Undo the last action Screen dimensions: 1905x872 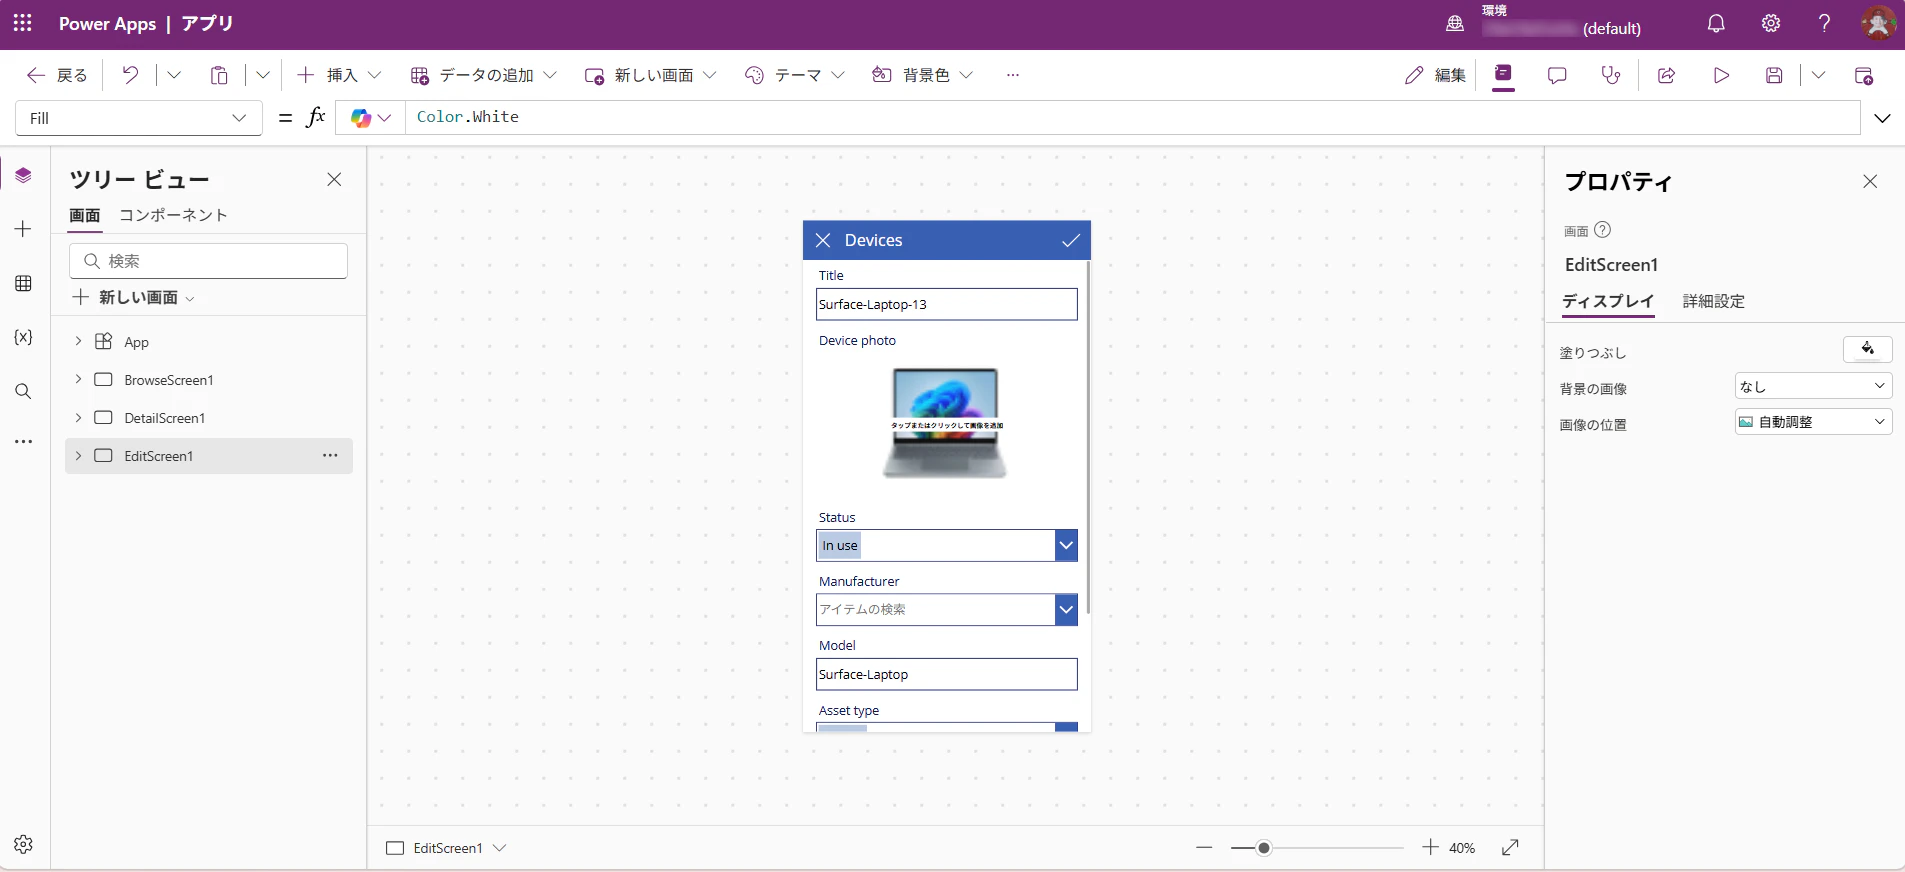[x=130, y=75]
